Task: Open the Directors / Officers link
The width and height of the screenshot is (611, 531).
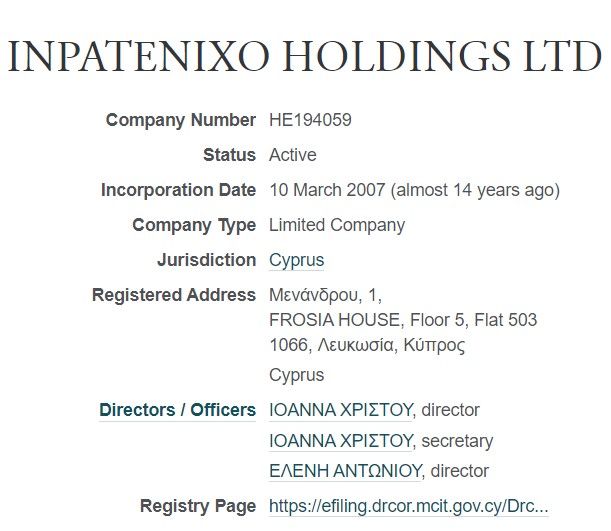Action: [178, 410]
